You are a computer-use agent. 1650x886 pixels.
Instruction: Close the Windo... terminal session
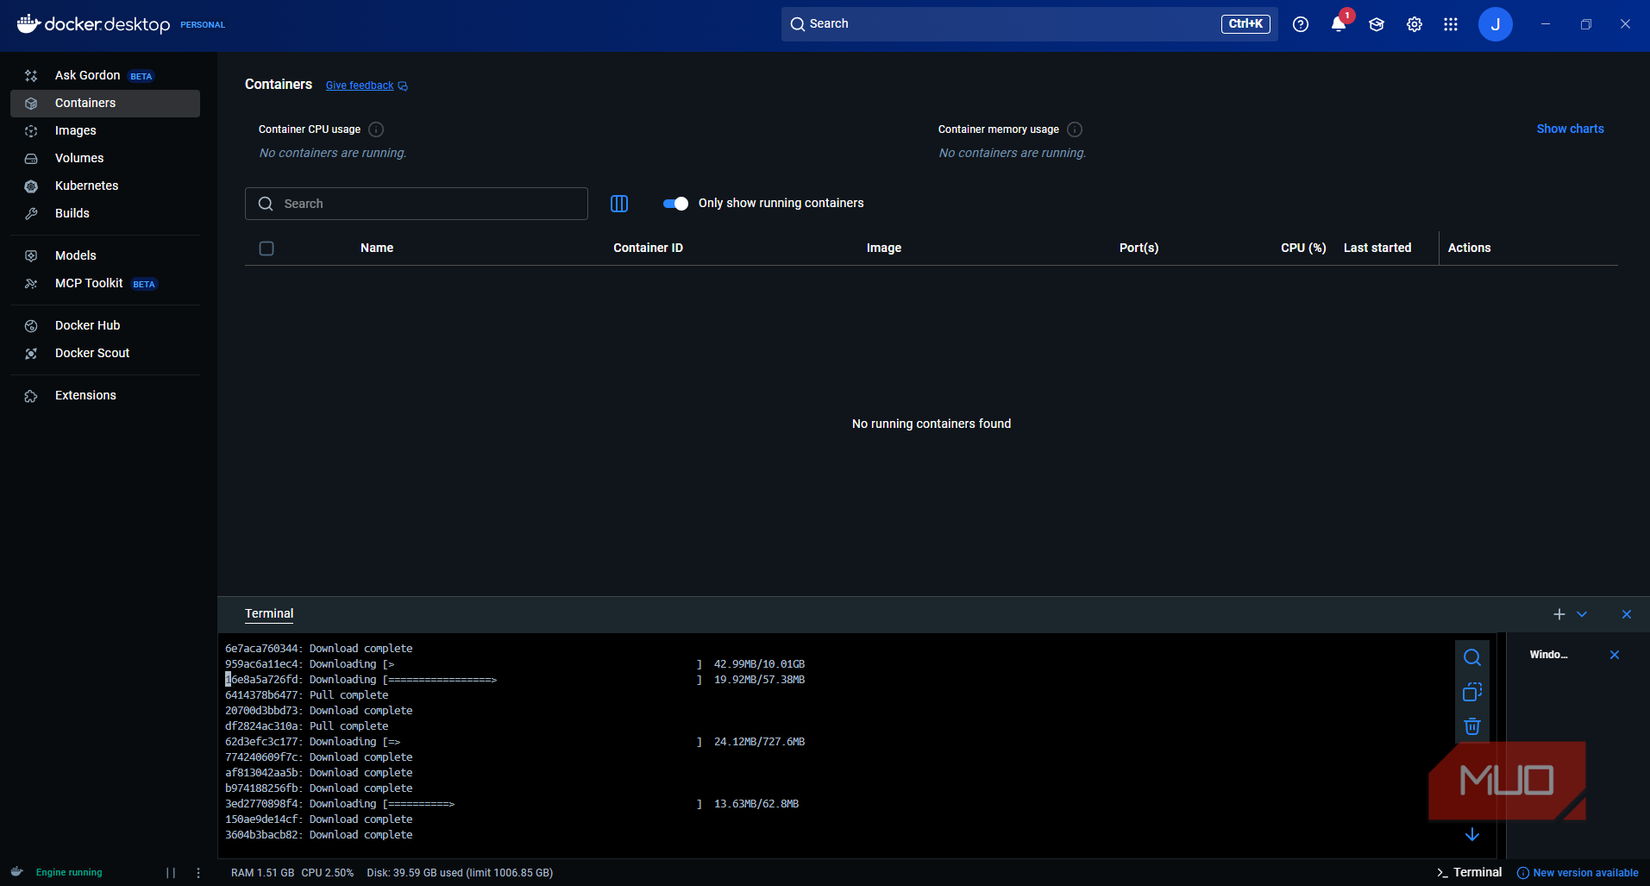(x=1614, y=655)
